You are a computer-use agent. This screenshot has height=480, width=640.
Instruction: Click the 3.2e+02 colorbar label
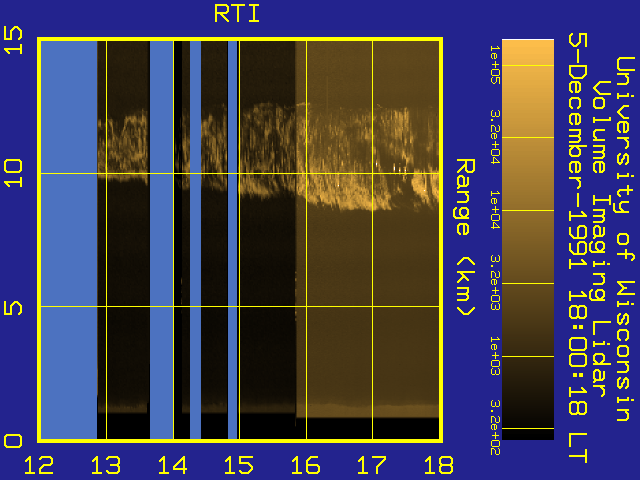tap(495, 428)
